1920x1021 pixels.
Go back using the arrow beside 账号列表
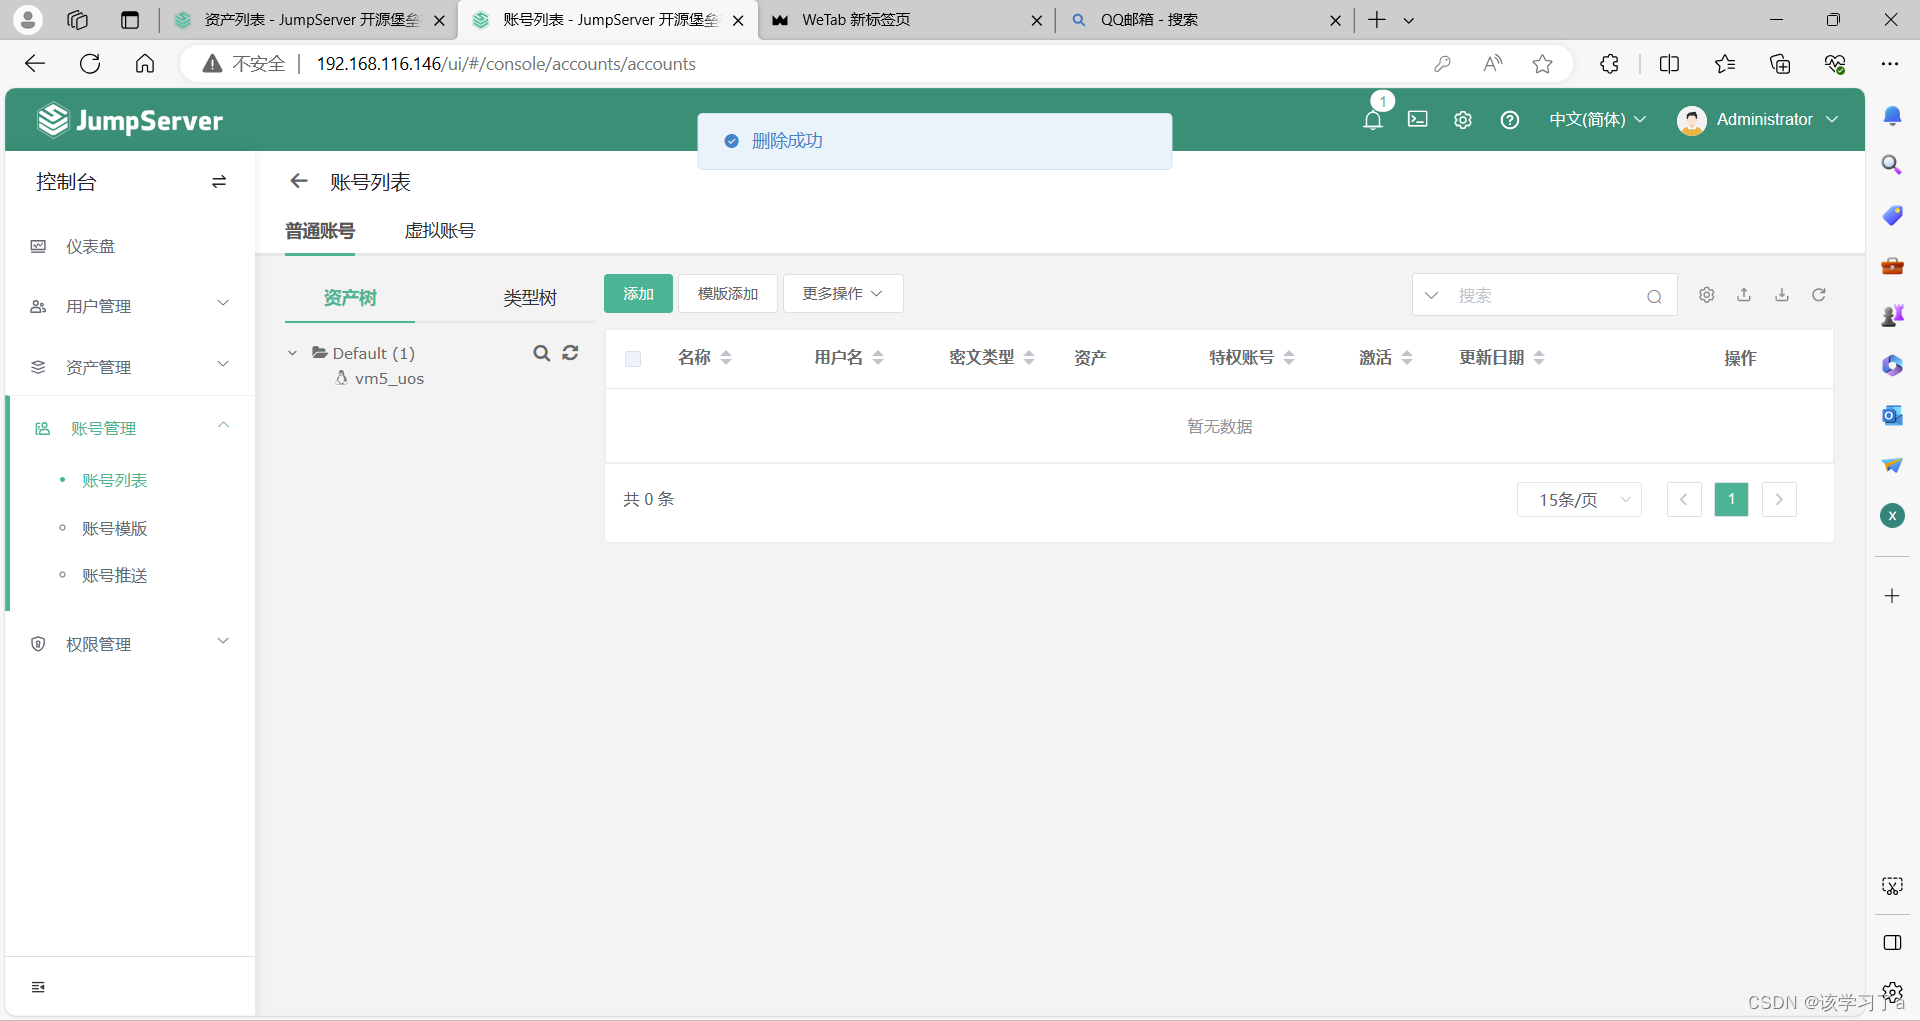298,181
